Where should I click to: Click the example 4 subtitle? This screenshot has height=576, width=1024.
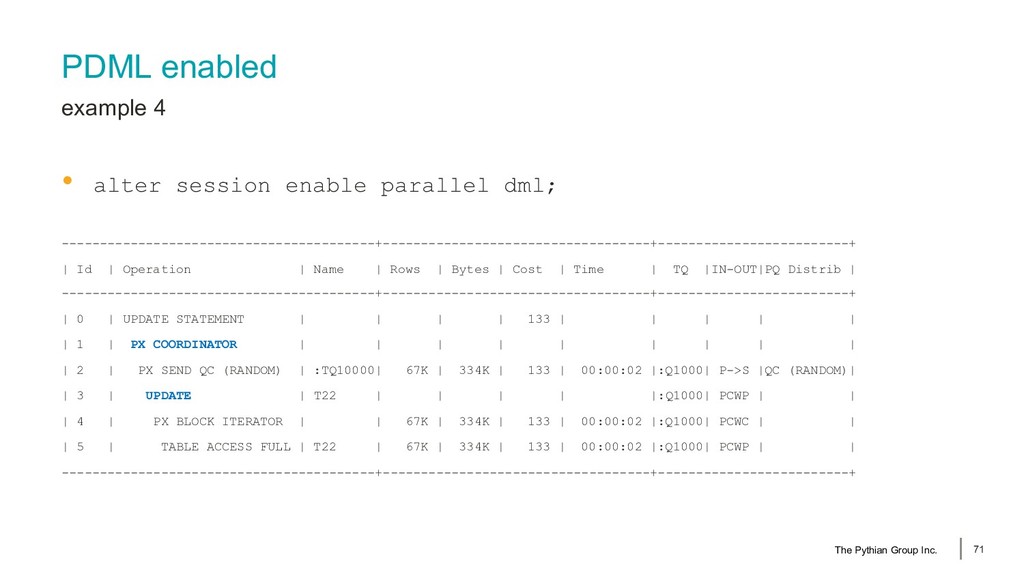click(x=114, y=108)
